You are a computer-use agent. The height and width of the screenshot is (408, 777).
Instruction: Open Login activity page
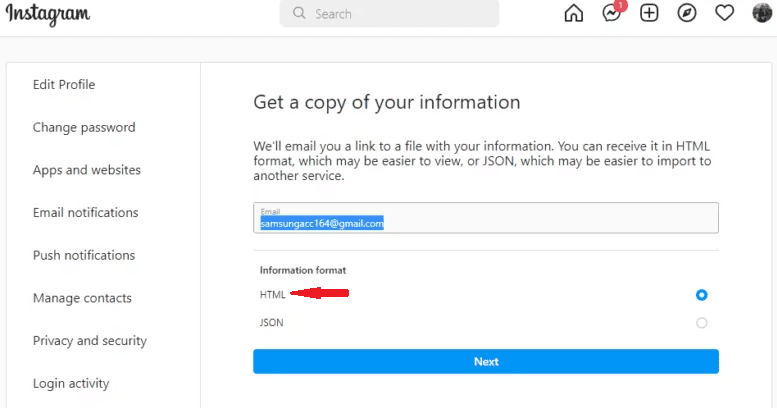[71, 384]
